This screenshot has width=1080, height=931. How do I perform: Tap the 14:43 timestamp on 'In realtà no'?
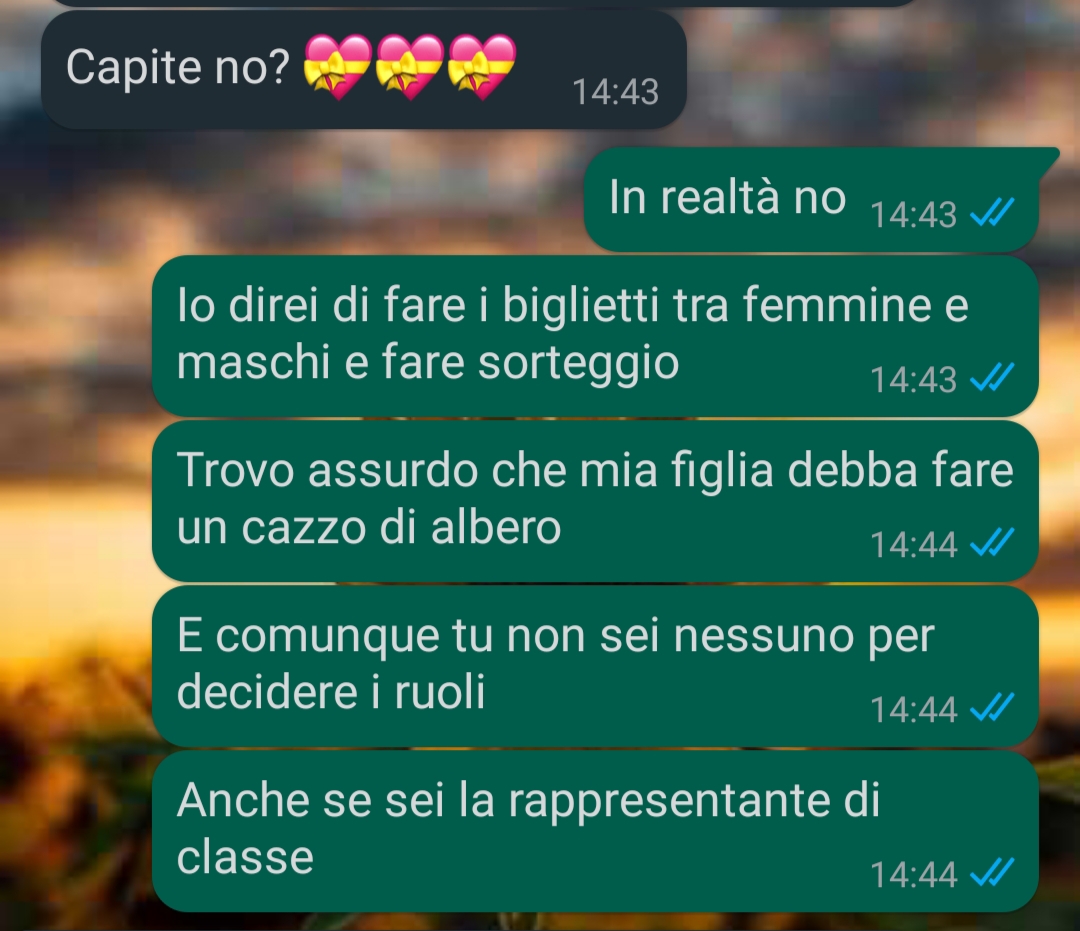tap(914, 214)
